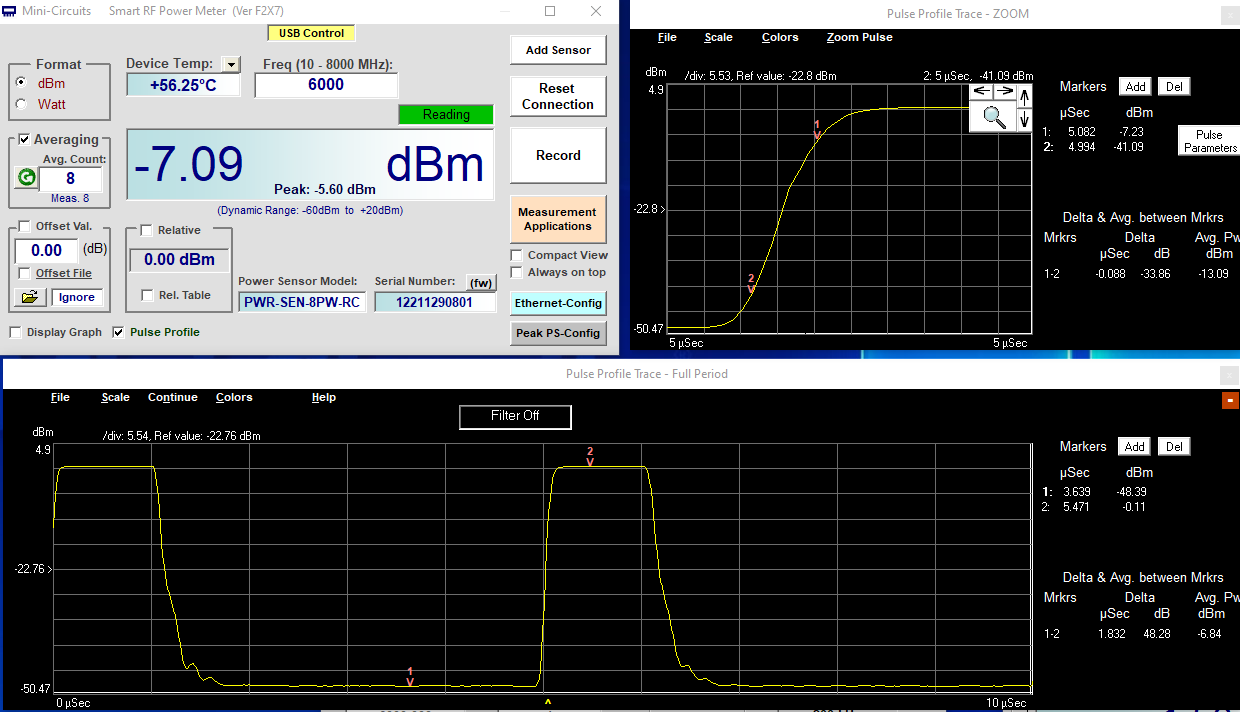Image resolution: width=1240 pixels, height=712 pixels.
Task: Enable the Display Graph checkbox
Action: 16,332
